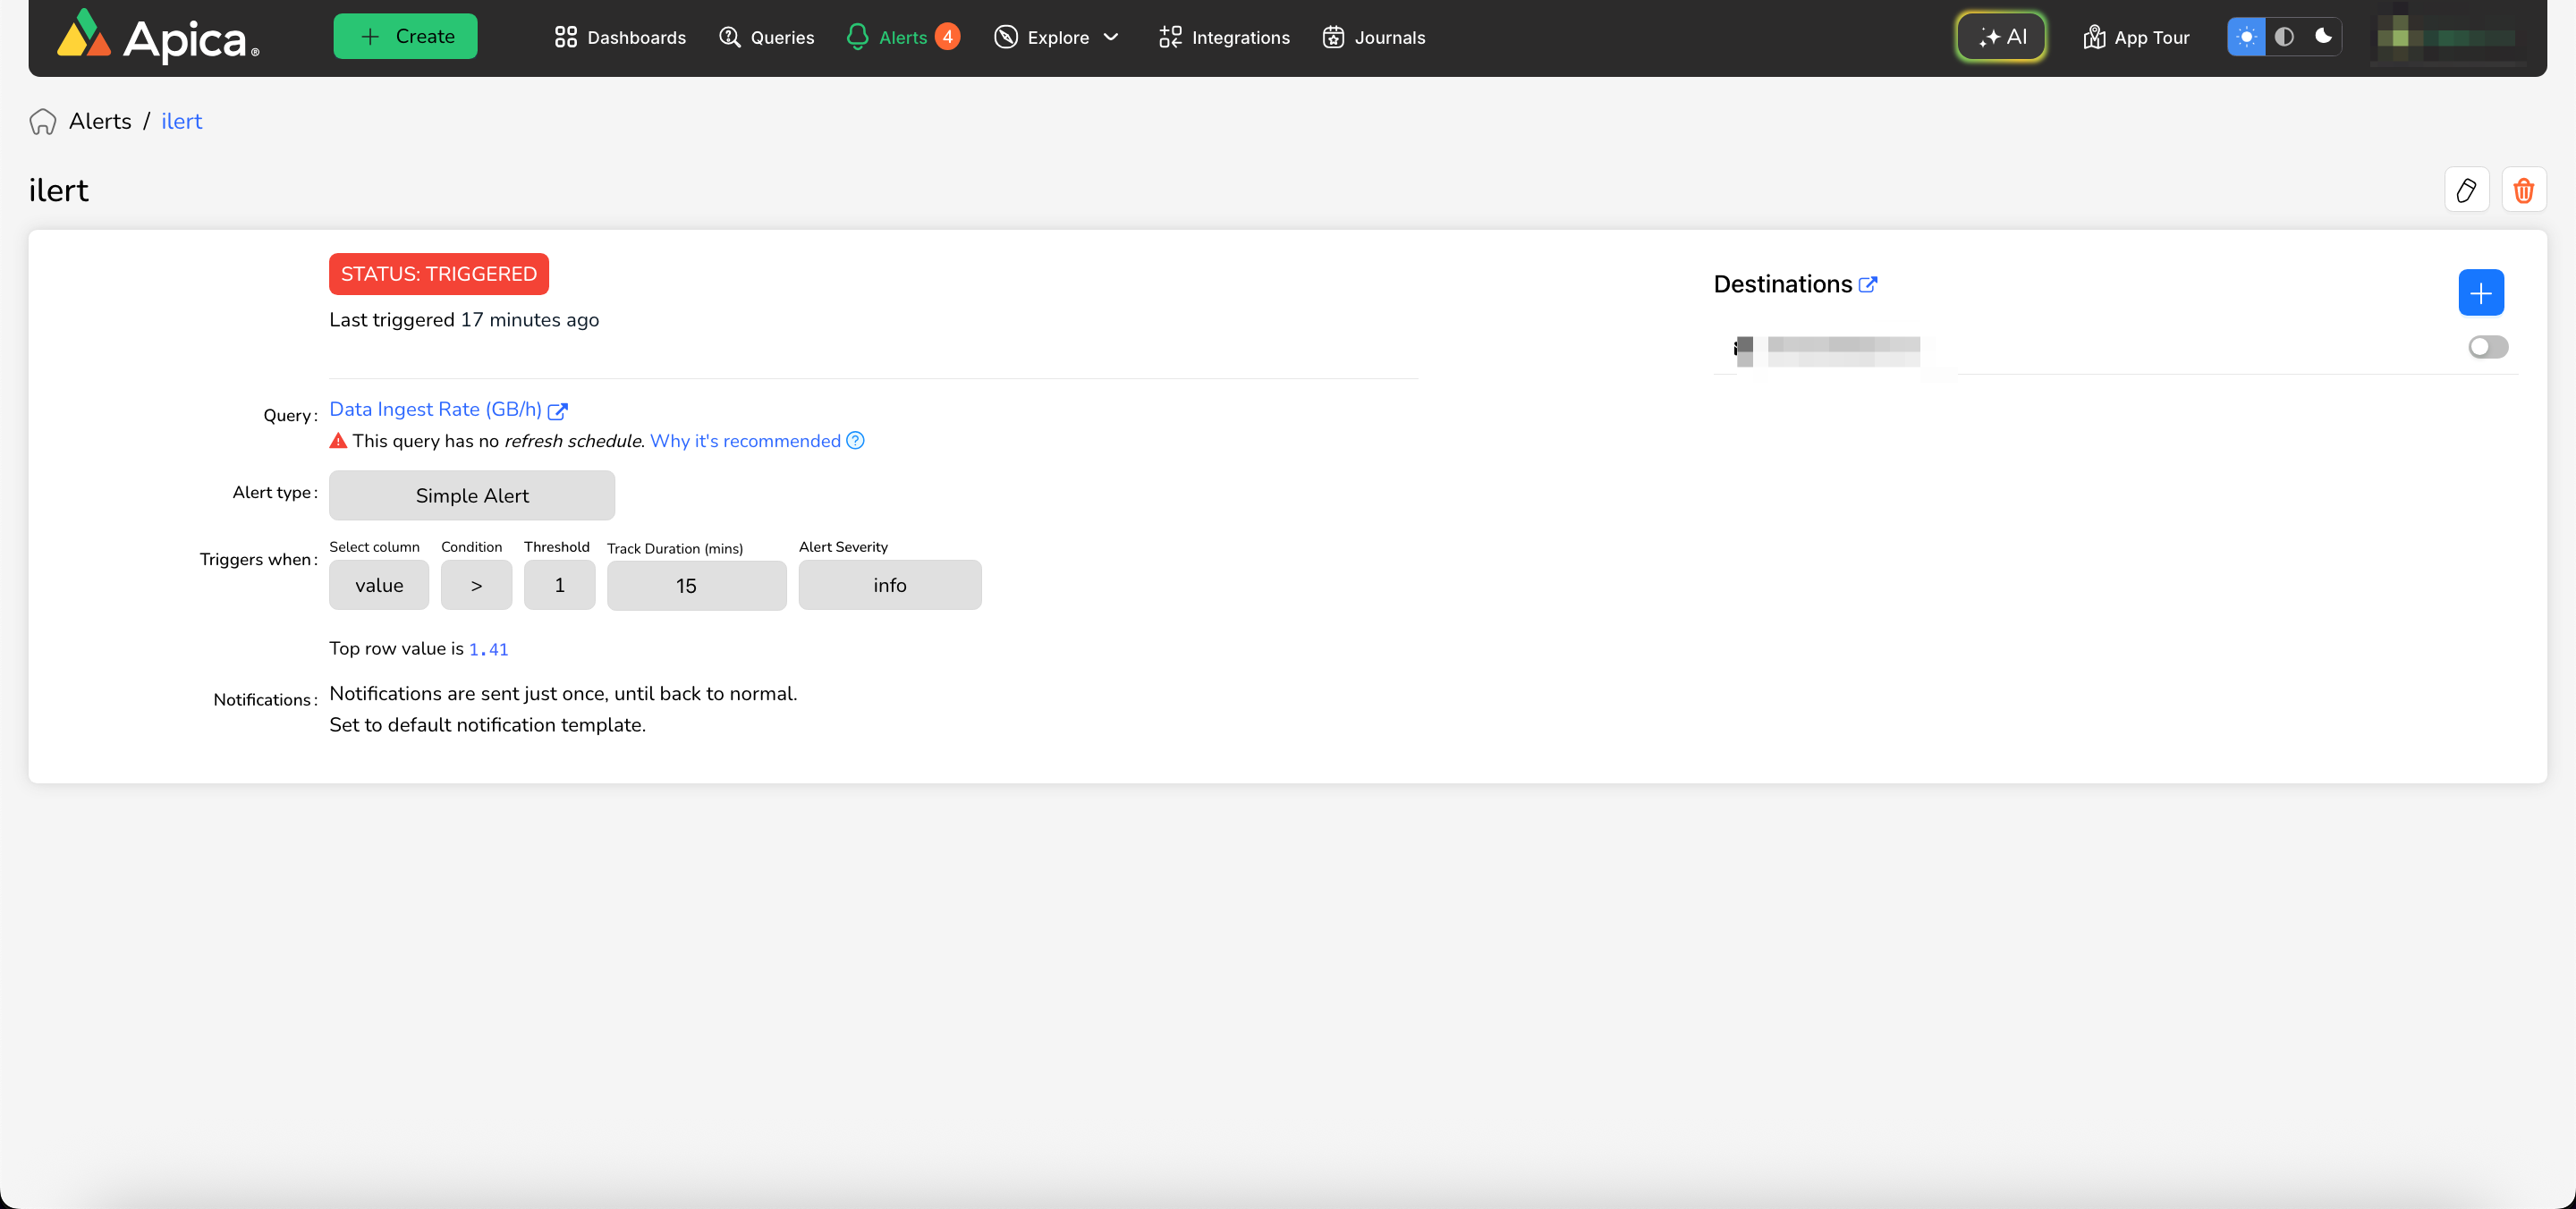This screenshot has height=1209, width=2576.
Task: Click the green Create button
Action: [x=405, y=37]
